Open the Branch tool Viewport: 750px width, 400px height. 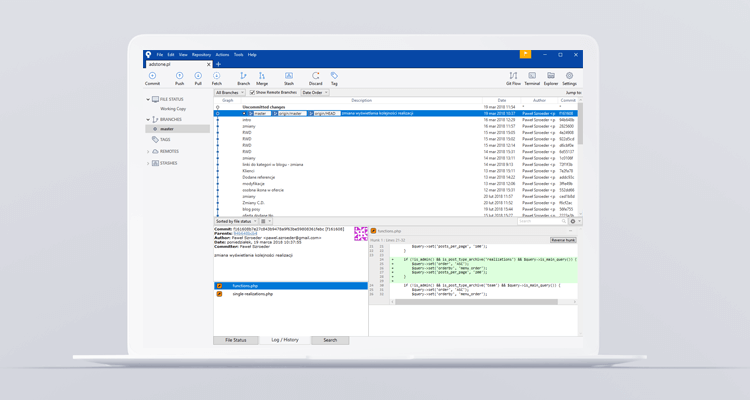(243, 78)
